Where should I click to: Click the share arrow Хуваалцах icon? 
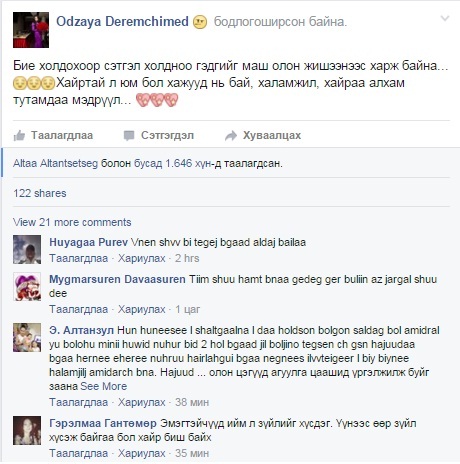click(231, 136)
